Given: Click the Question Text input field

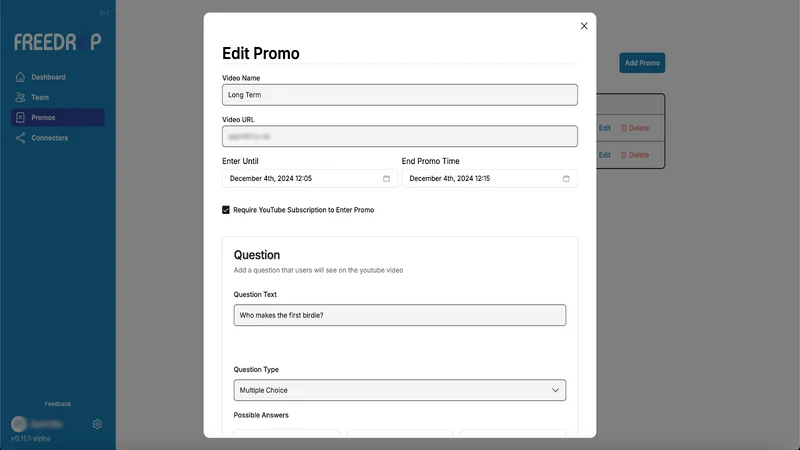Looking at the screenshot, I should [399, 315].
